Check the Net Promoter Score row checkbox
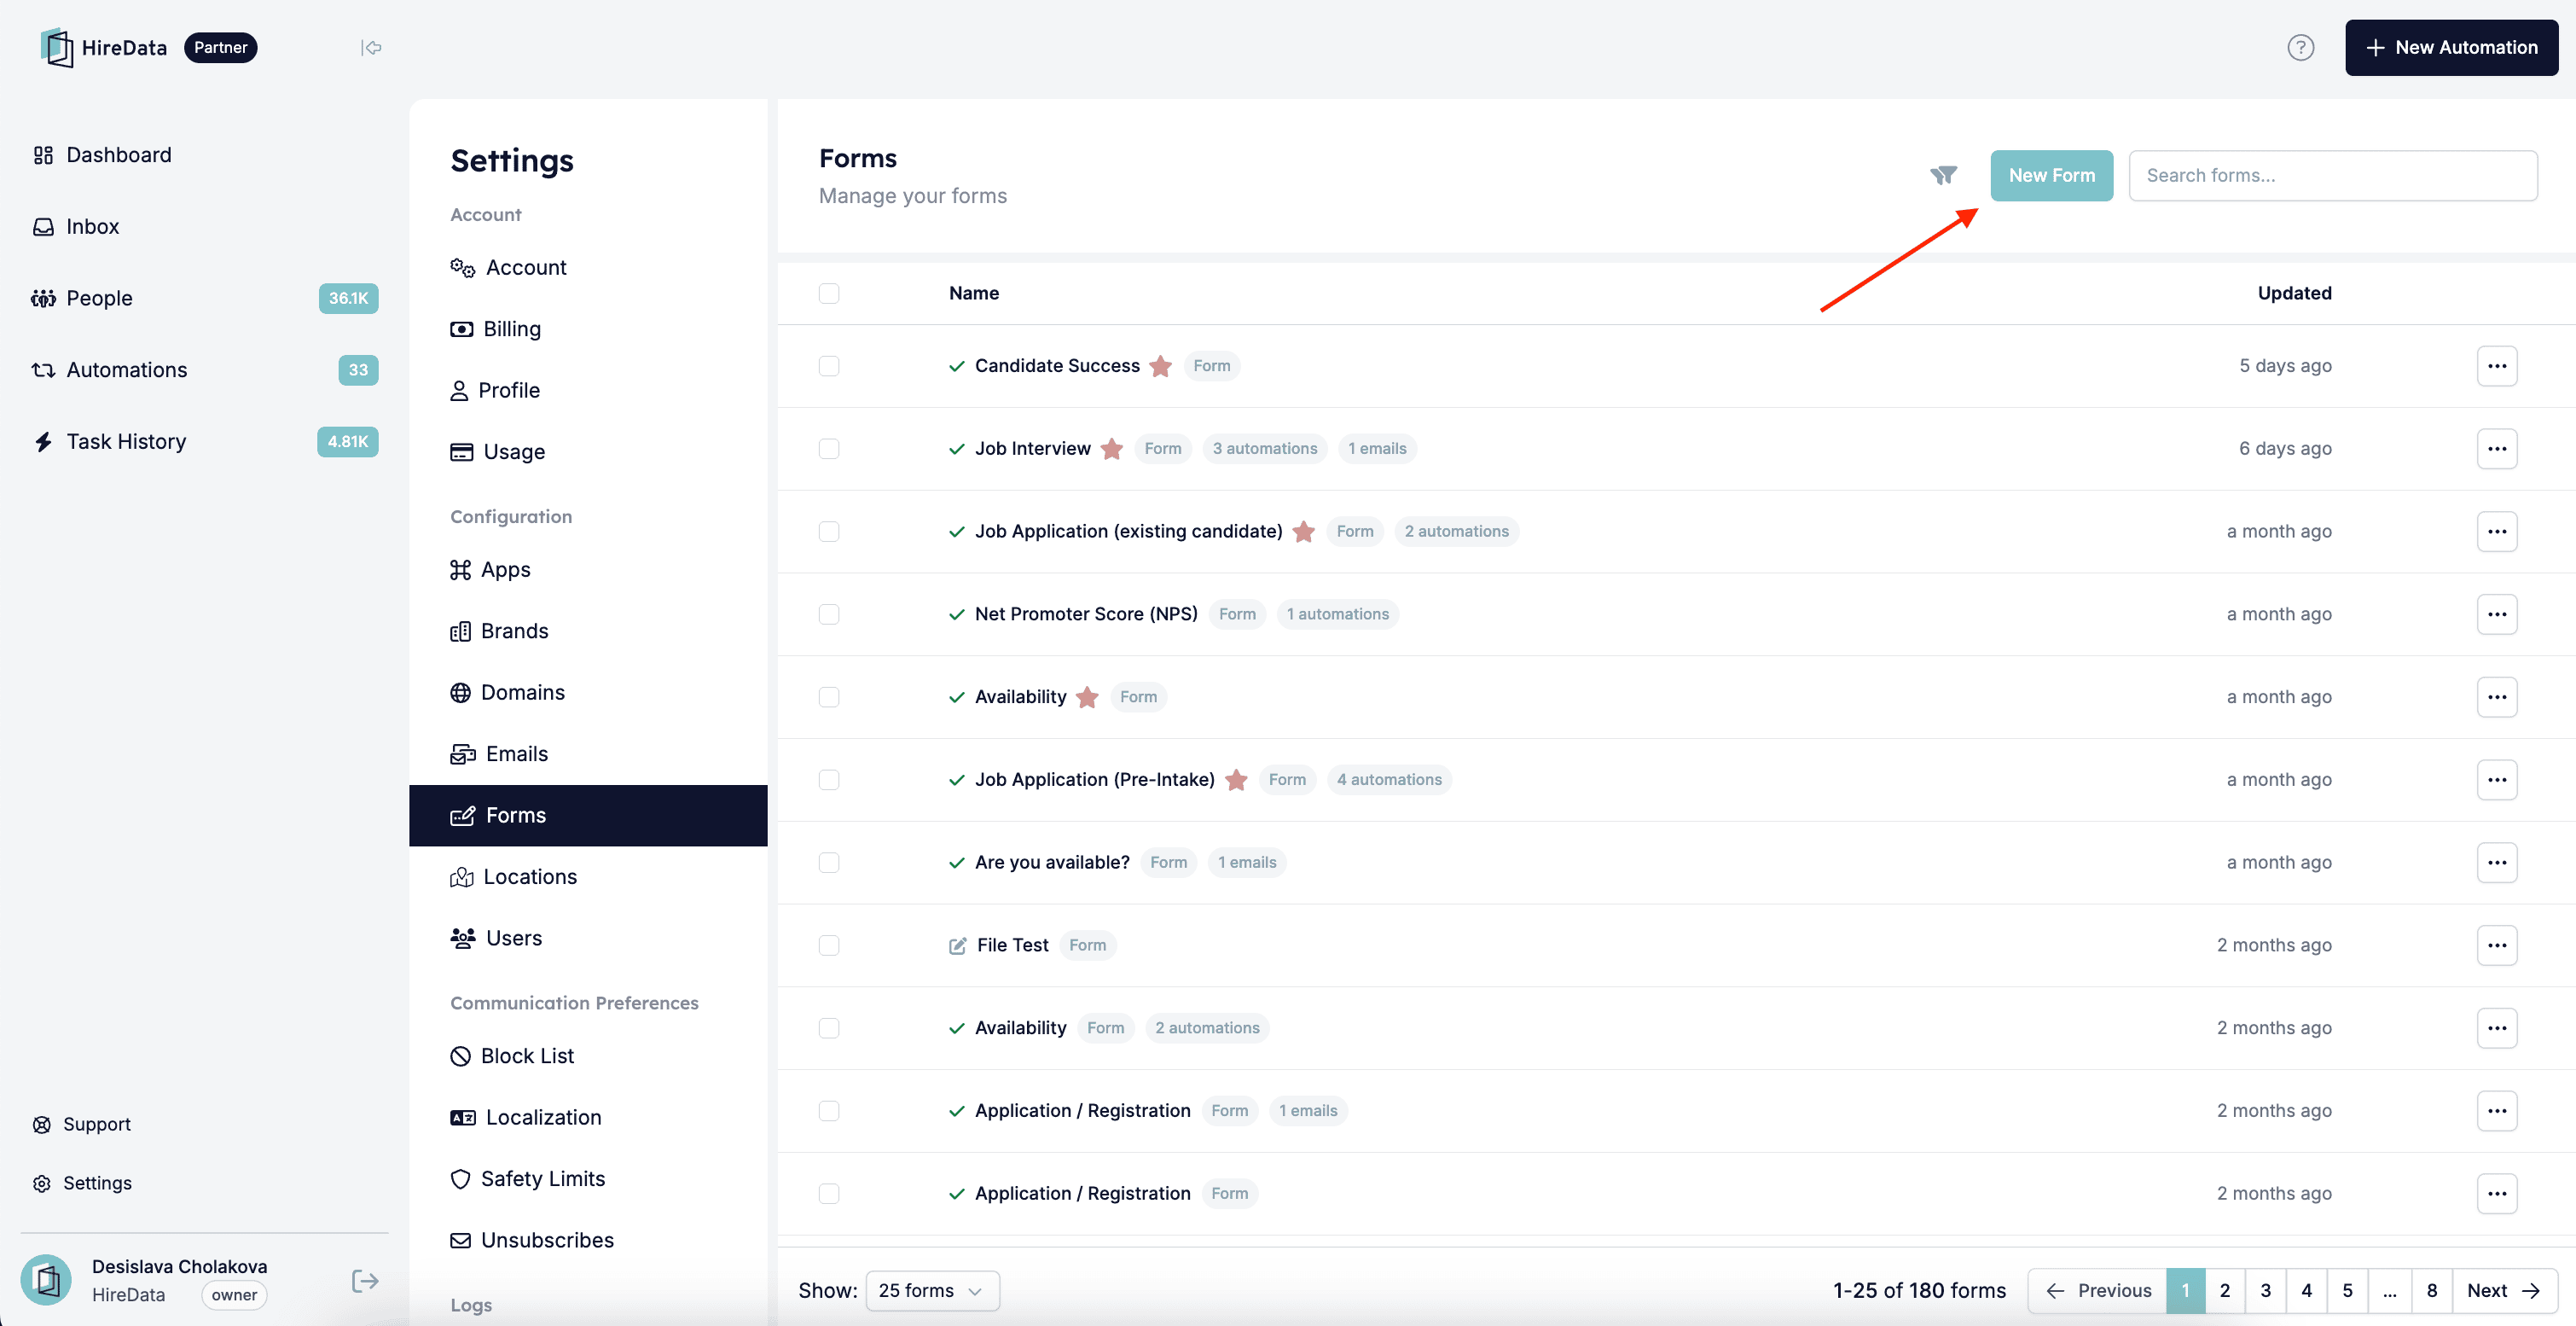Image resolution: width=2576 pixels, height=1326 pixels. click(x=828, y=614)
